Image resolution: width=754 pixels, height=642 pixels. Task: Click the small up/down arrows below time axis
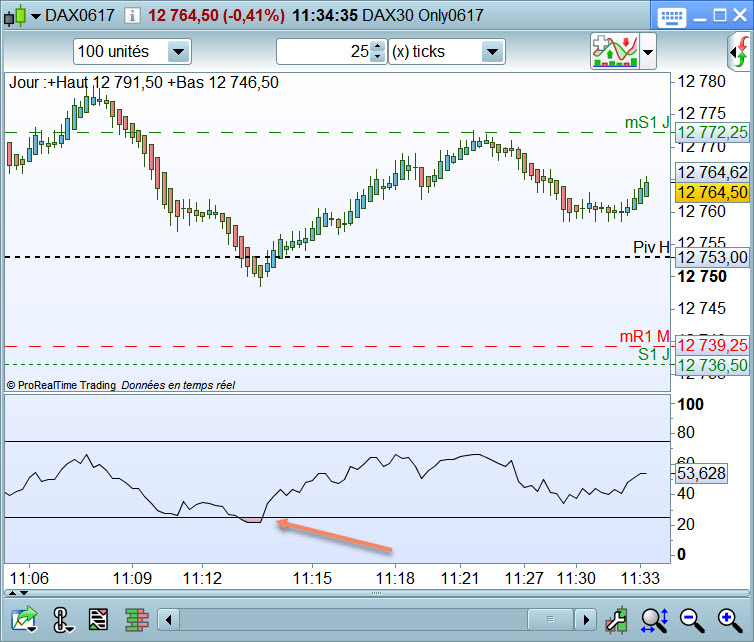(18, 593)
